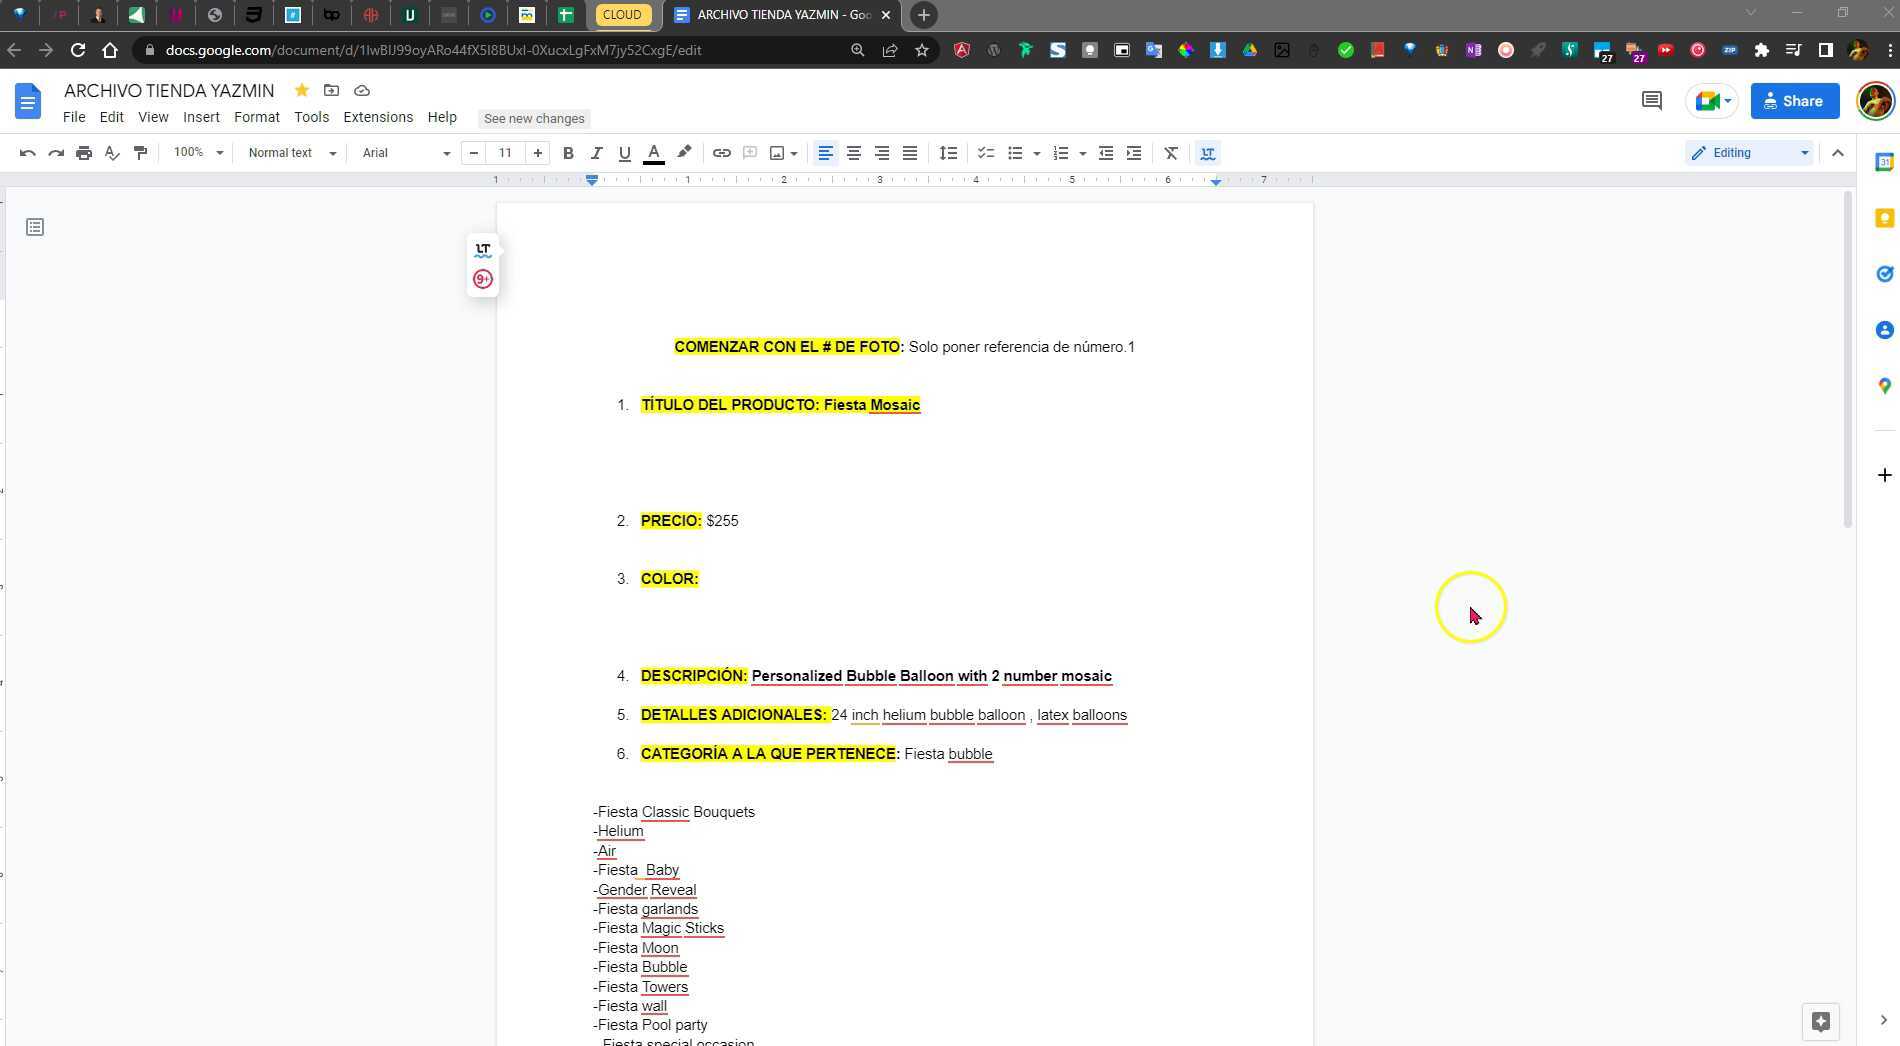Open line and paragraph spacing
Screen dimensions: 1900x1046
pyautogui.click(x=948, y=153)
